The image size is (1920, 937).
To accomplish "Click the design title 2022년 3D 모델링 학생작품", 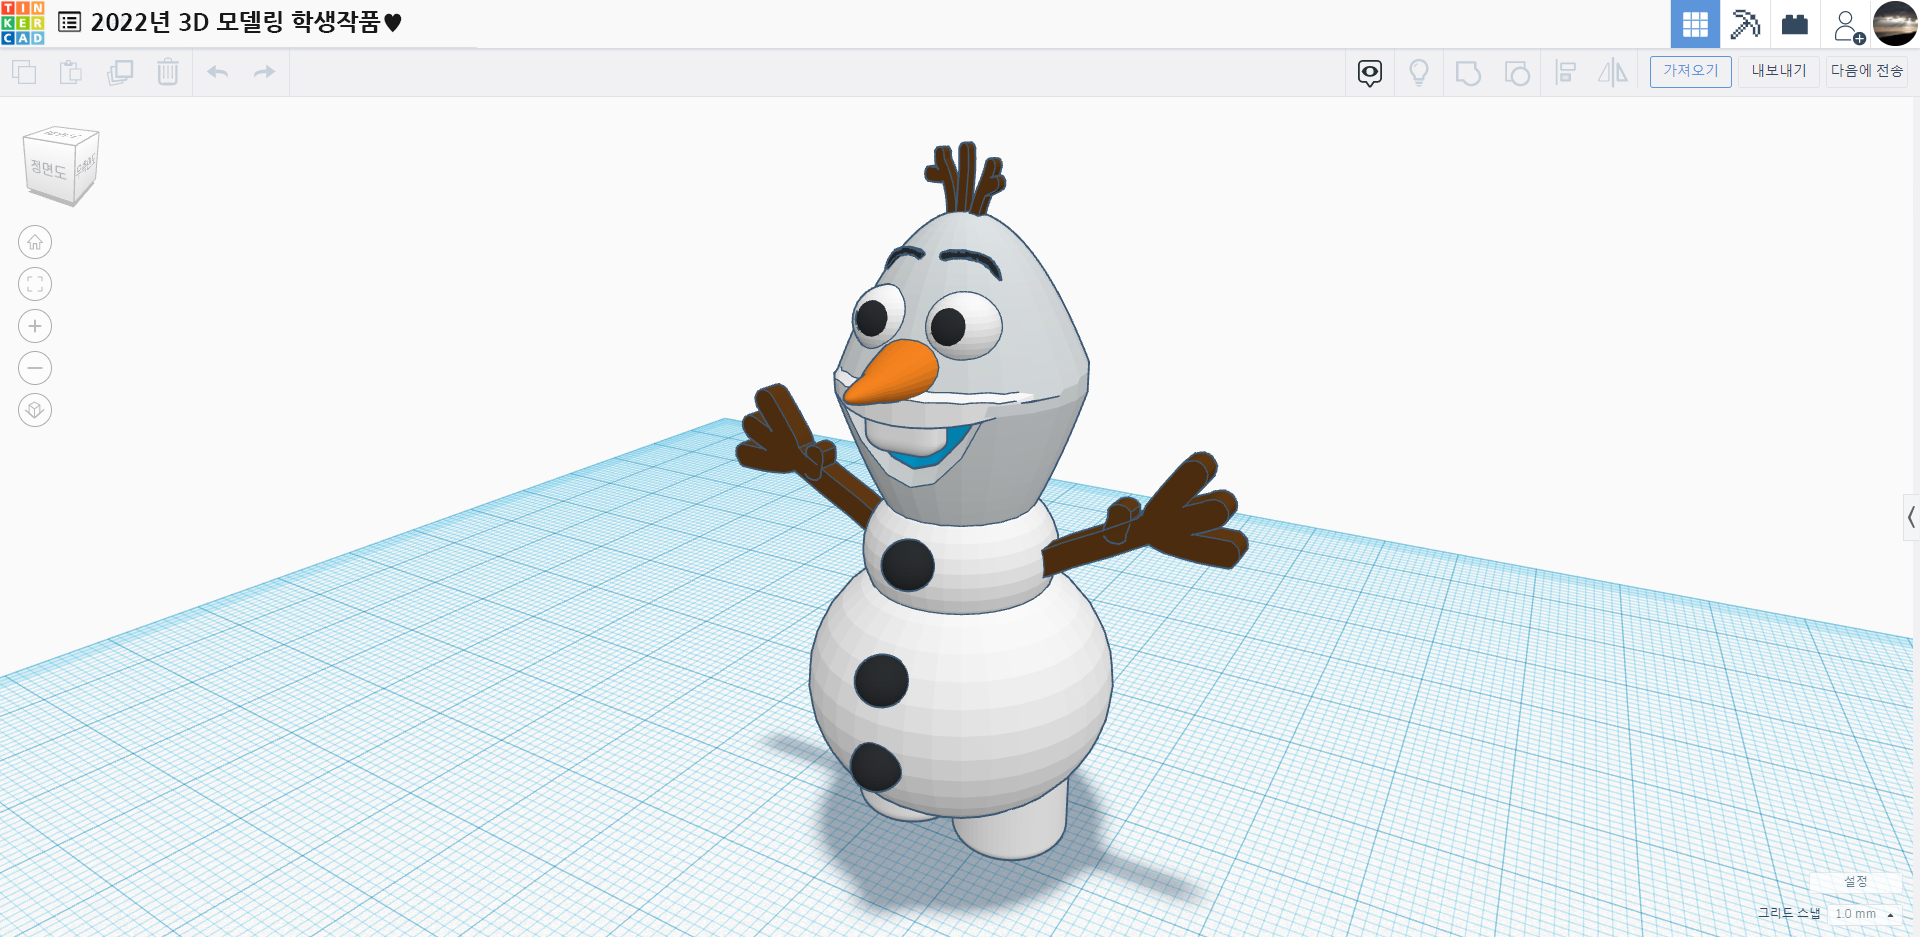I will tap(246, 22).
